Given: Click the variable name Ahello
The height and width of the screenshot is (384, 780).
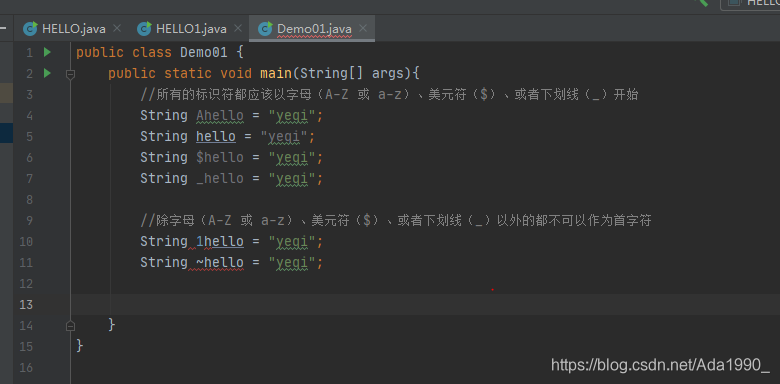Looking at the screenshot, I should (x=220, y=115).
